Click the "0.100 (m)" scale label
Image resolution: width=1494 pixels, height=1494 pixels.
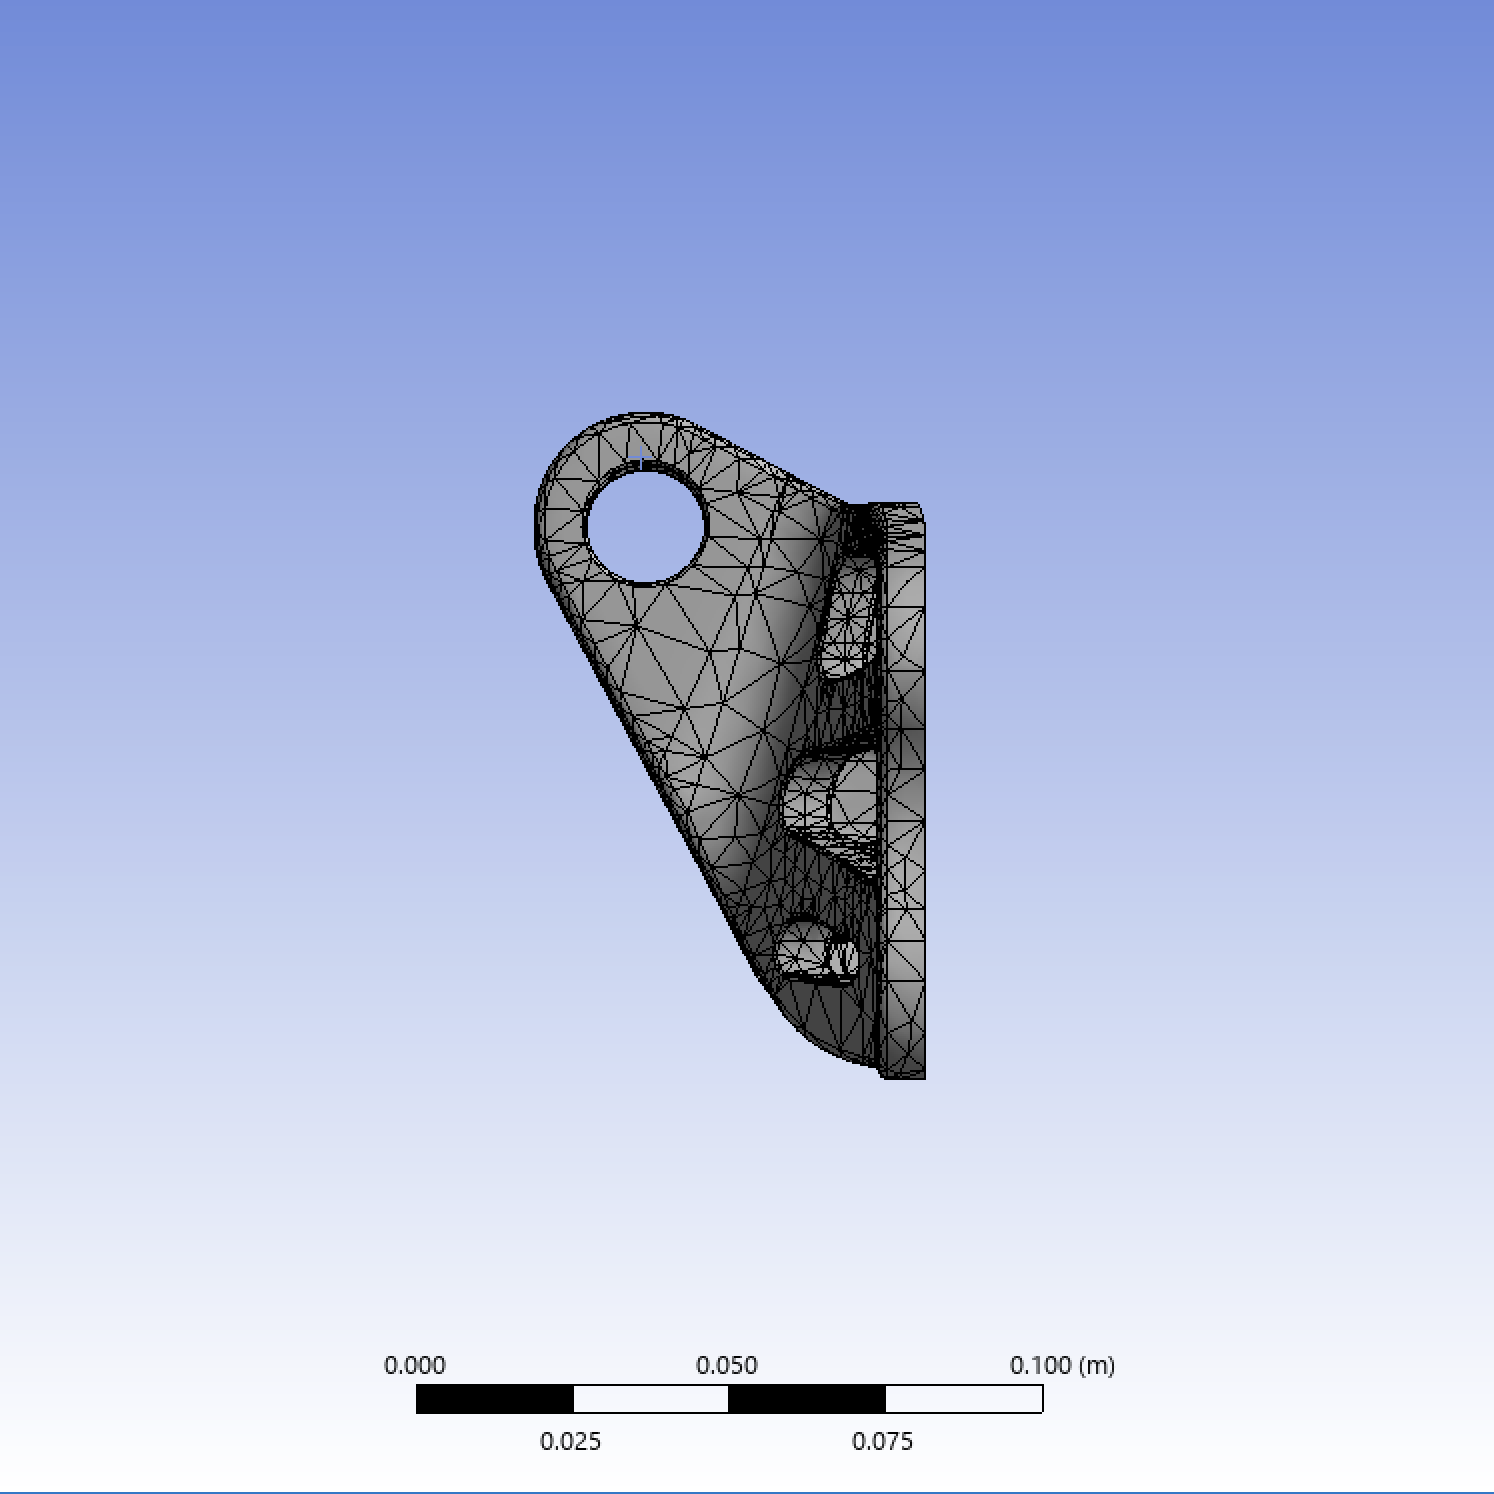pos(1062,1365)
